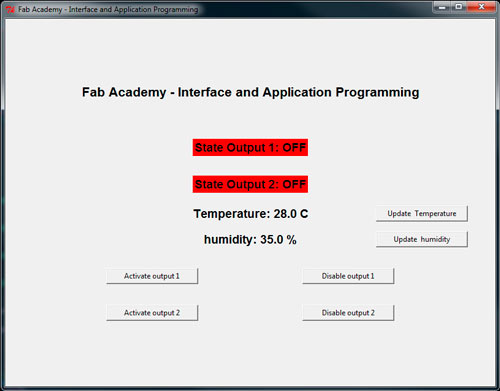Click the Activate output 2 button
This screenshot has height=391, width=500.
[x=152, y=313]
